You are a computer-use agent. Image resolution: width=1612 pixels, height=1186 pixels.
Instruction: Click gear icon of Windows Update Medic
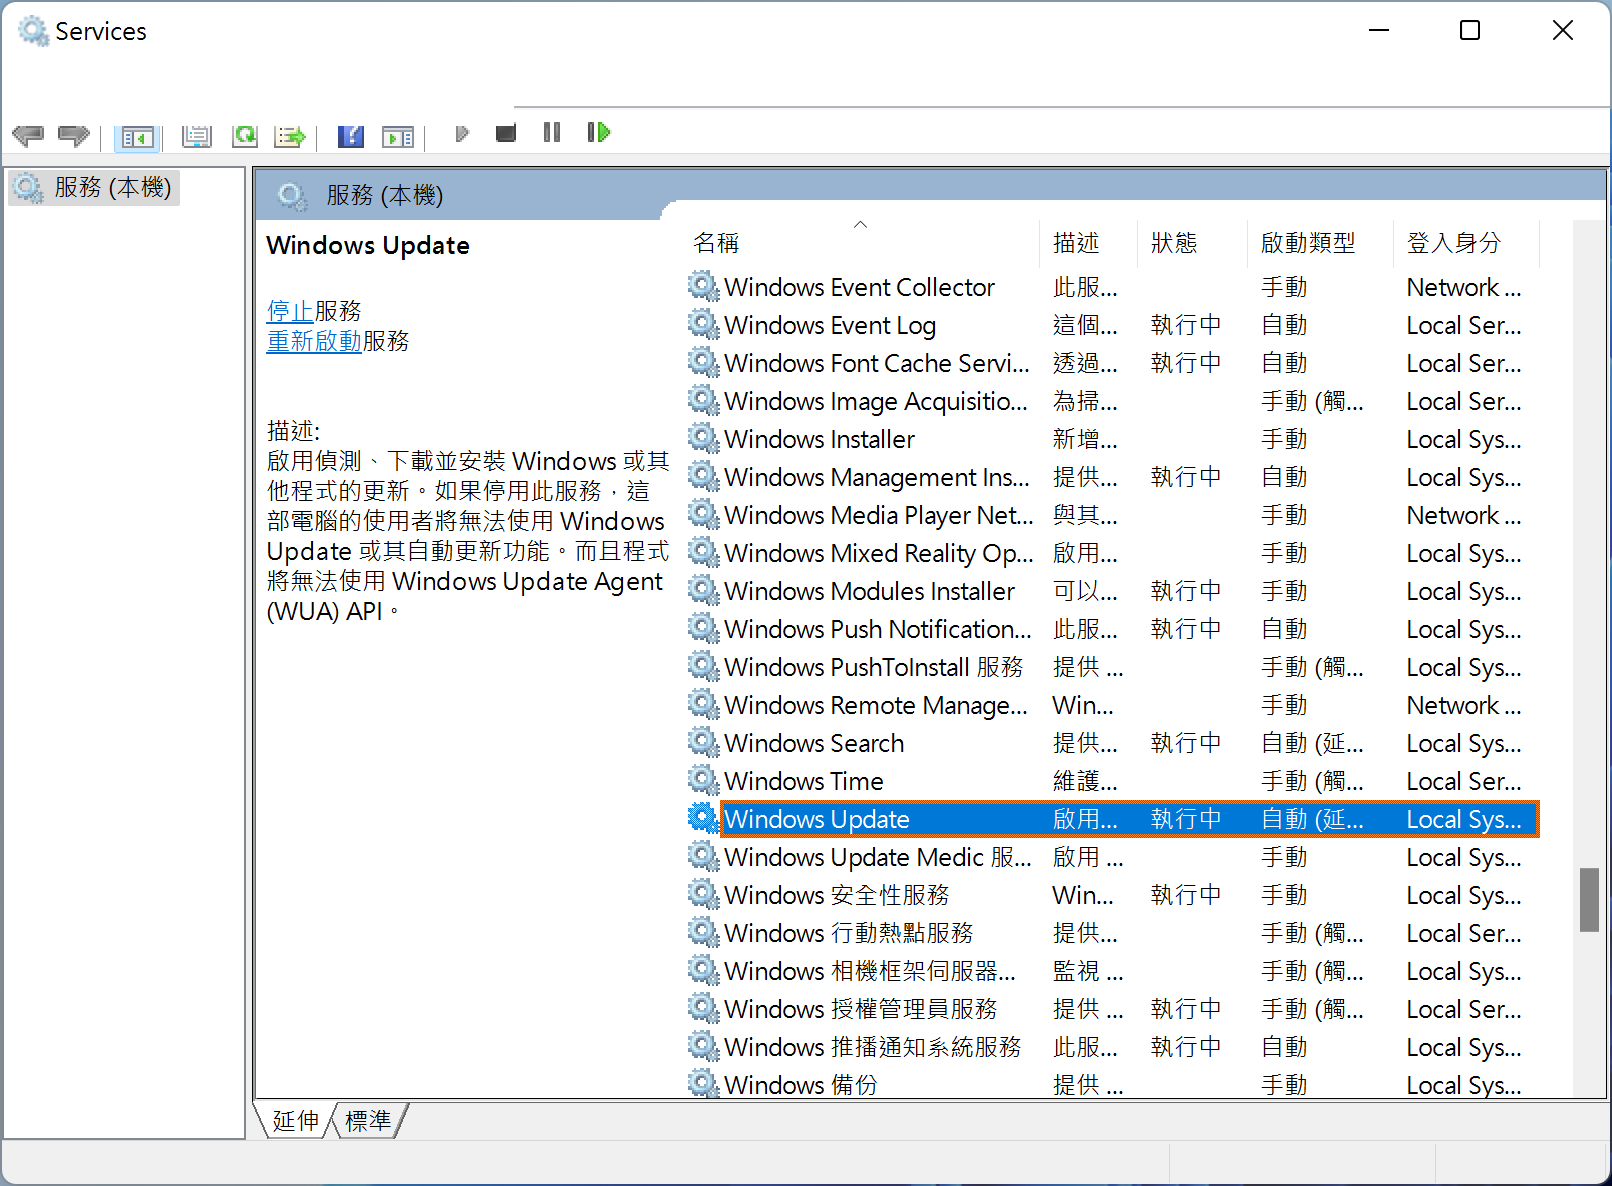coord(704,857)
